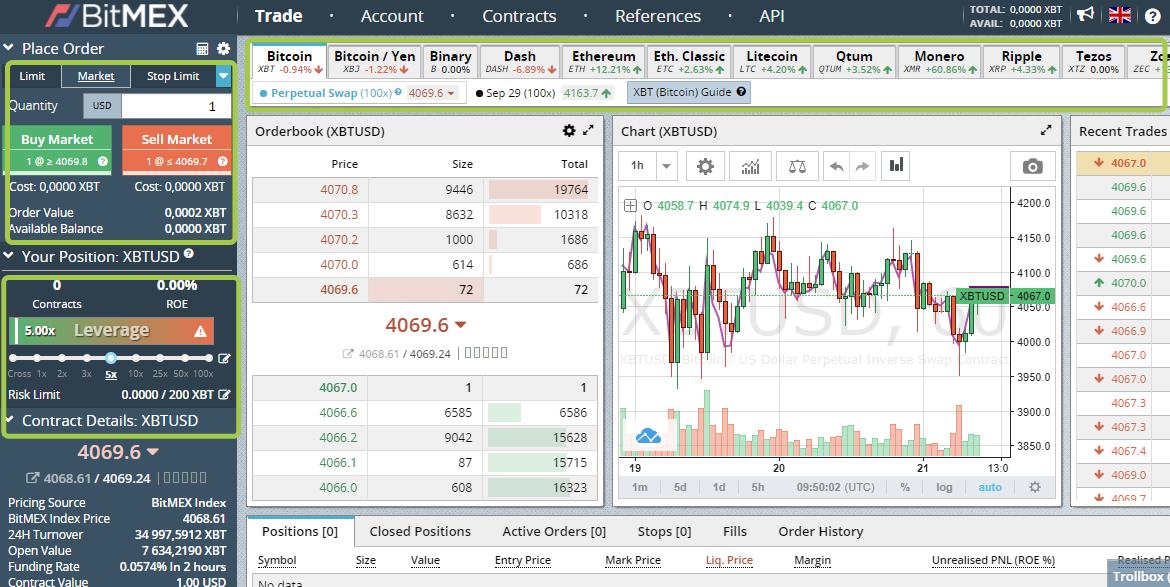The width and height of the screenshot is (1170, 587).
Task: Redo the chart action
Action: pos(862,166)
